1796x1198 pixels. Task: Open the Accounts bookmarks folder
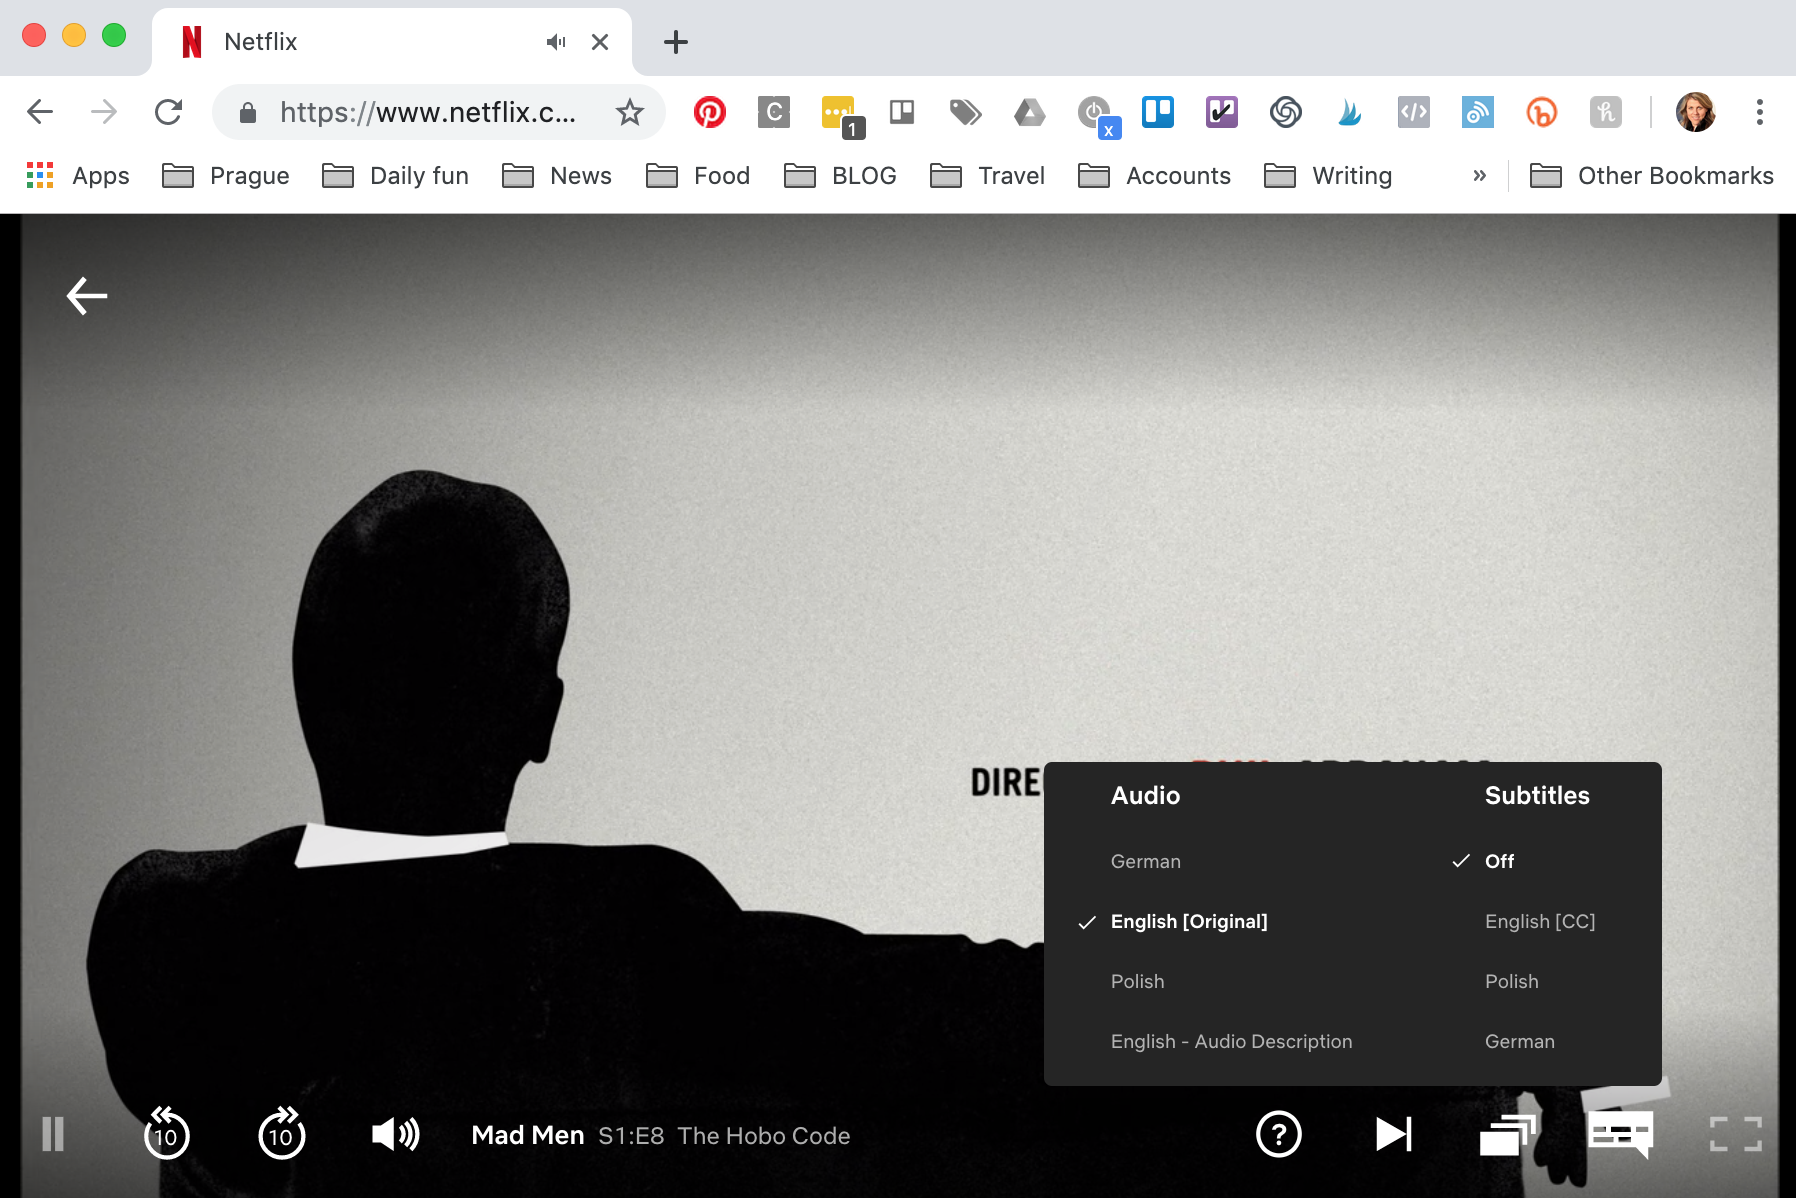click(x=1154, y=176)
